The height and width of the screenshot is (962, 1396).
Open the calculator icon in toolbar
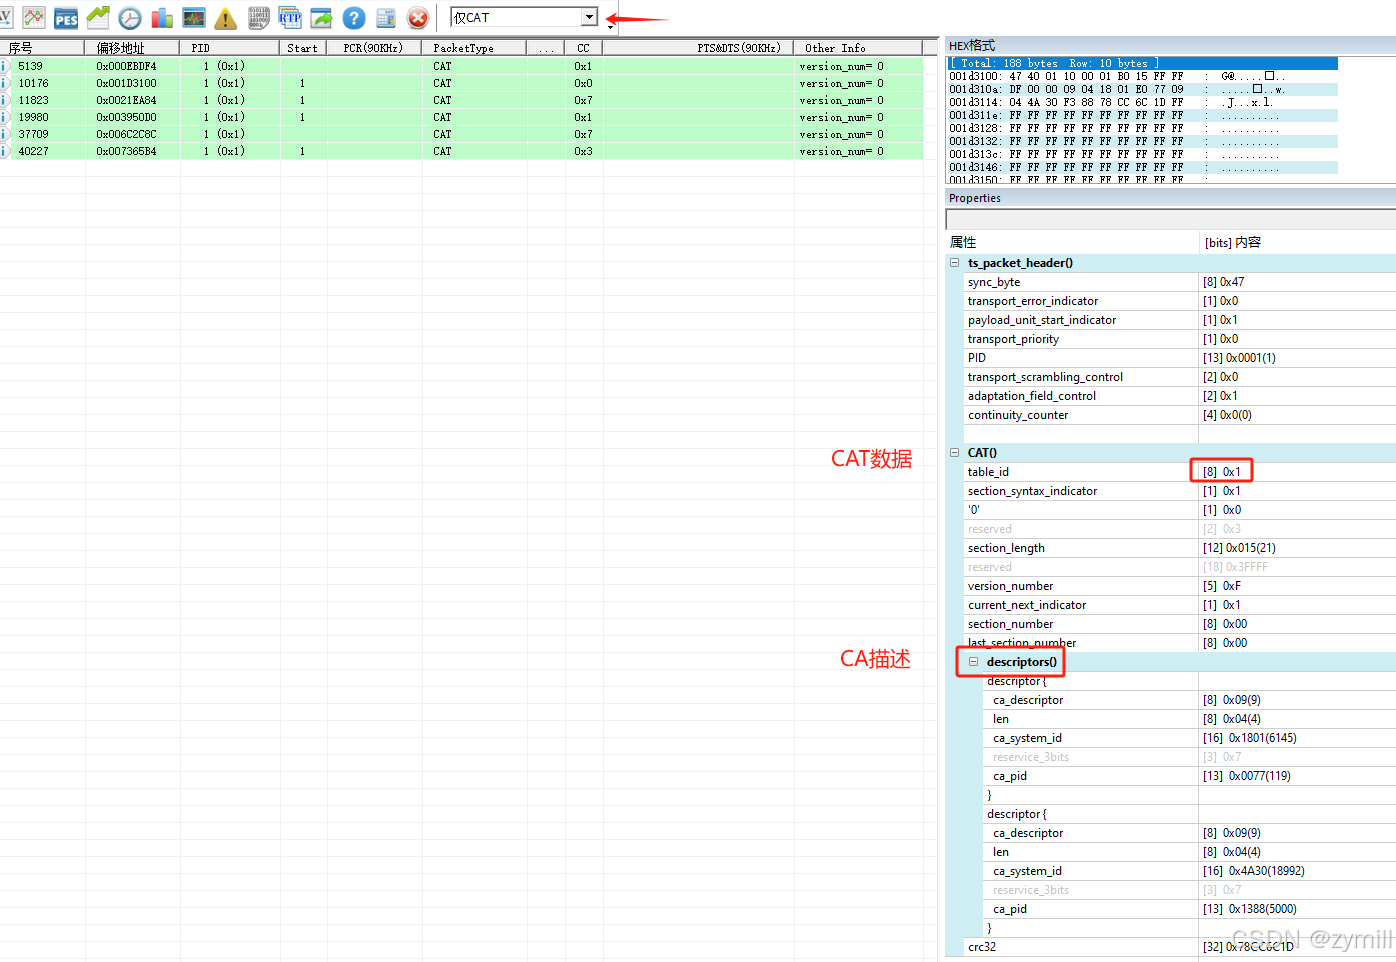click(x=386, y=17)
